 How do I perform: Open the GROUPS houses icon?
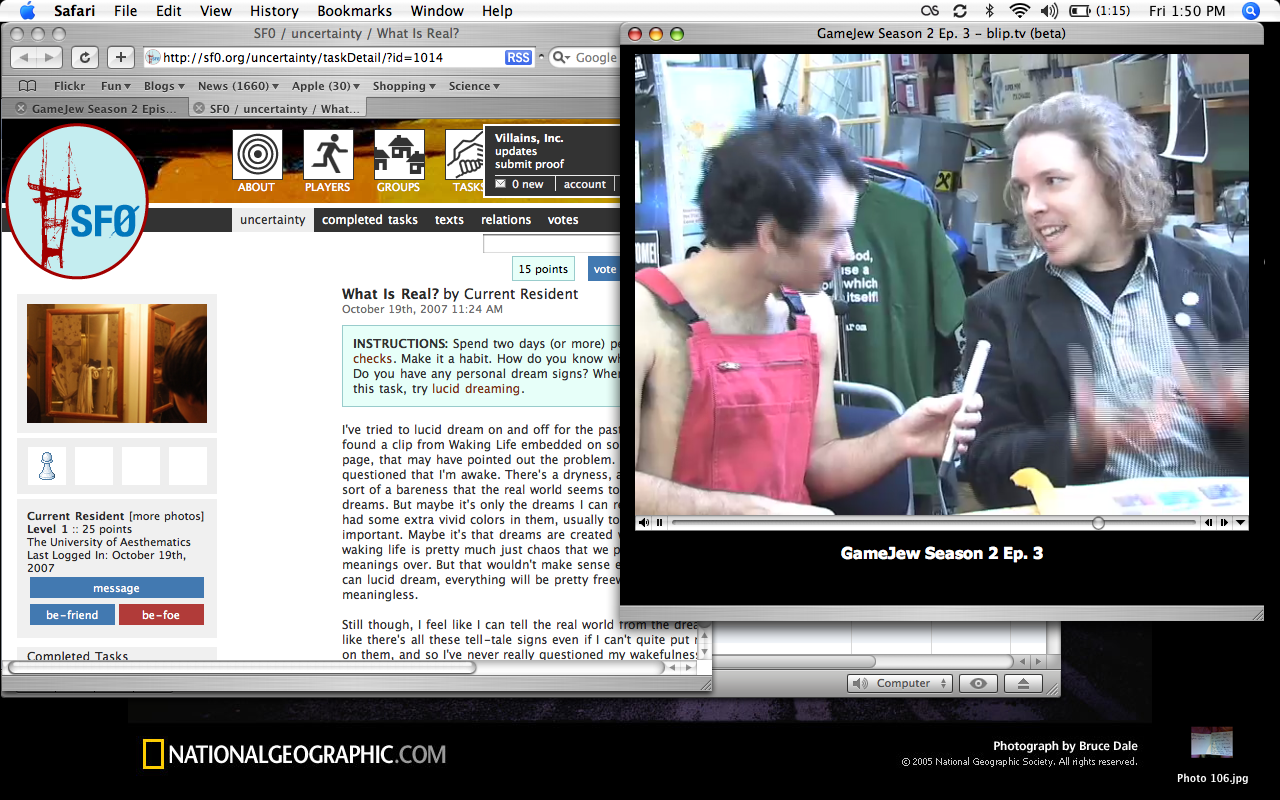pos(399,156)
